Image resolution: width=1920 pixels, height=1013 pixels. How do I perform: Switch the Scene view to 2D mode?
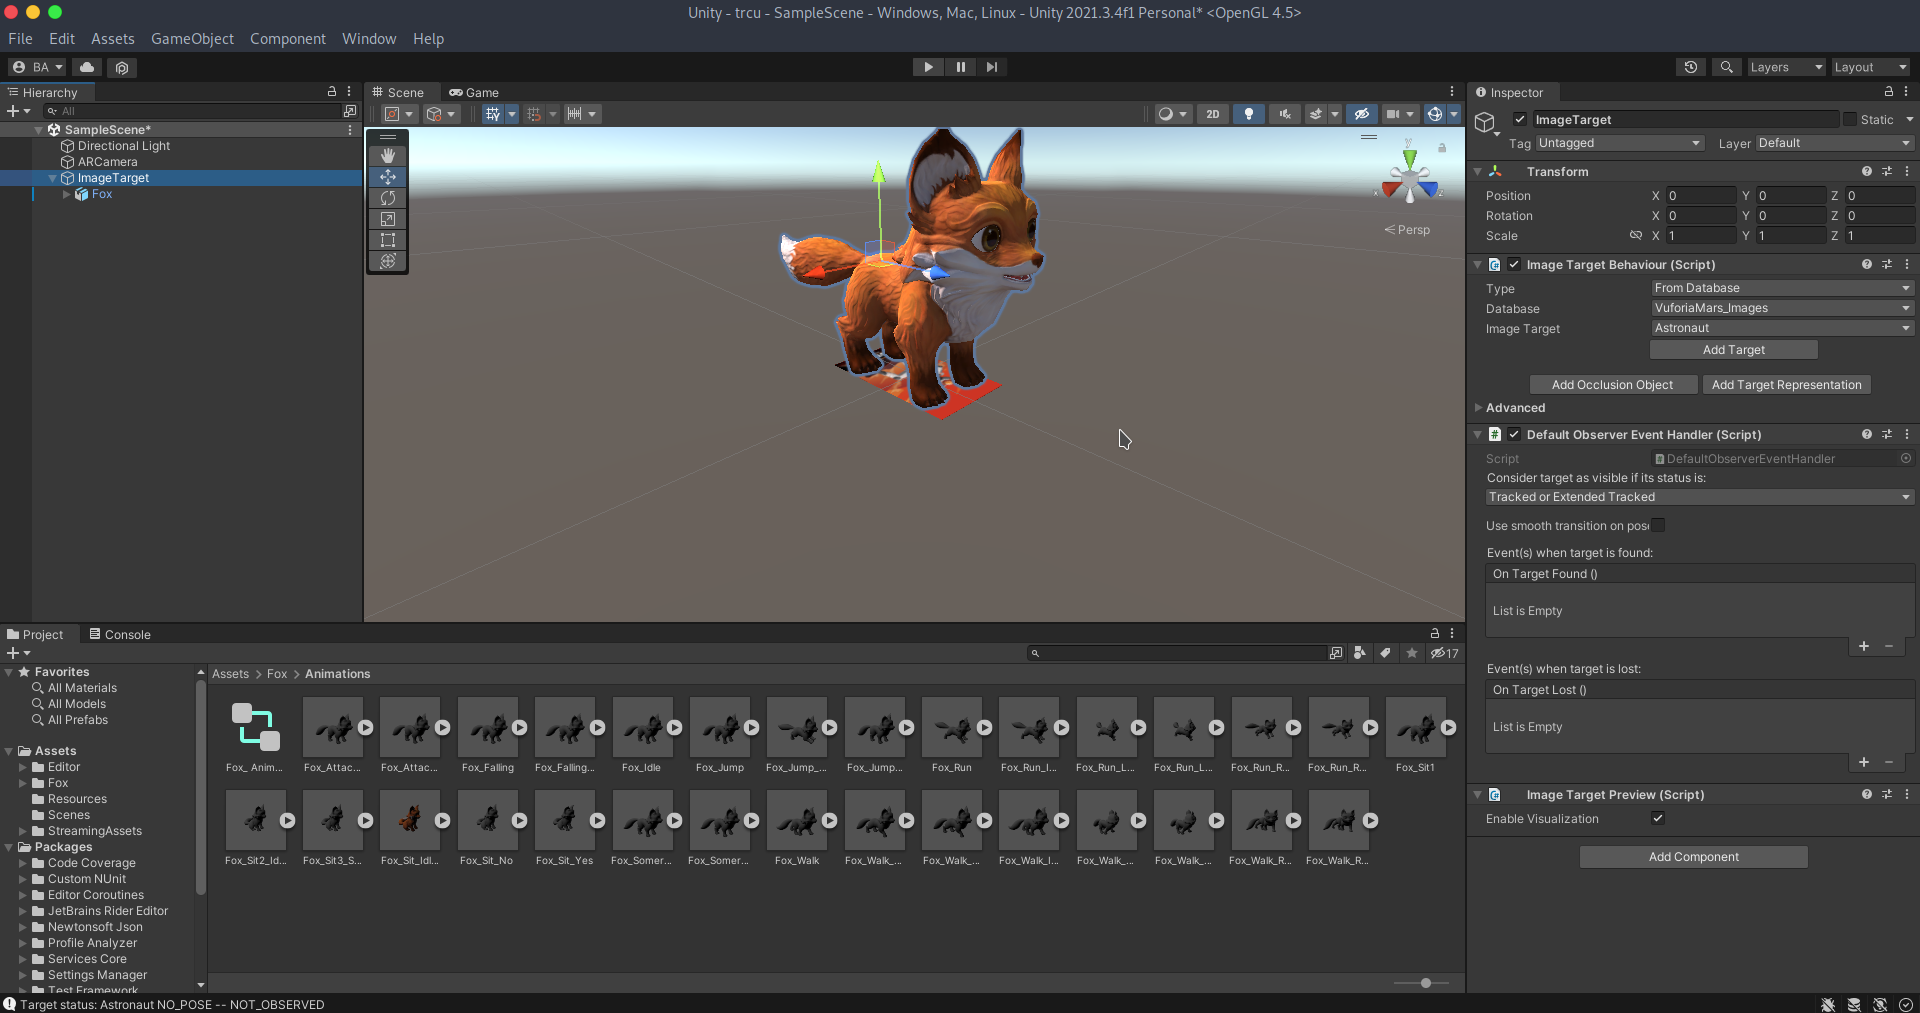(1211, 114)
